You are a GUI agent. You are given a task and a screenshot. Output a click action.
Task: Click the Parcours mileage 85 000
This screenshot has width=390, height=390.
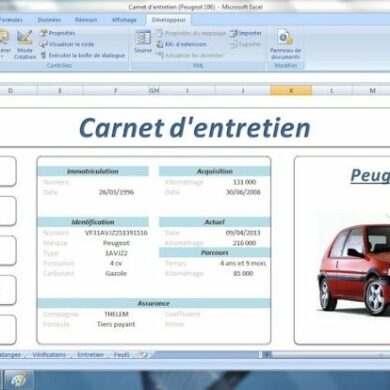243,273
